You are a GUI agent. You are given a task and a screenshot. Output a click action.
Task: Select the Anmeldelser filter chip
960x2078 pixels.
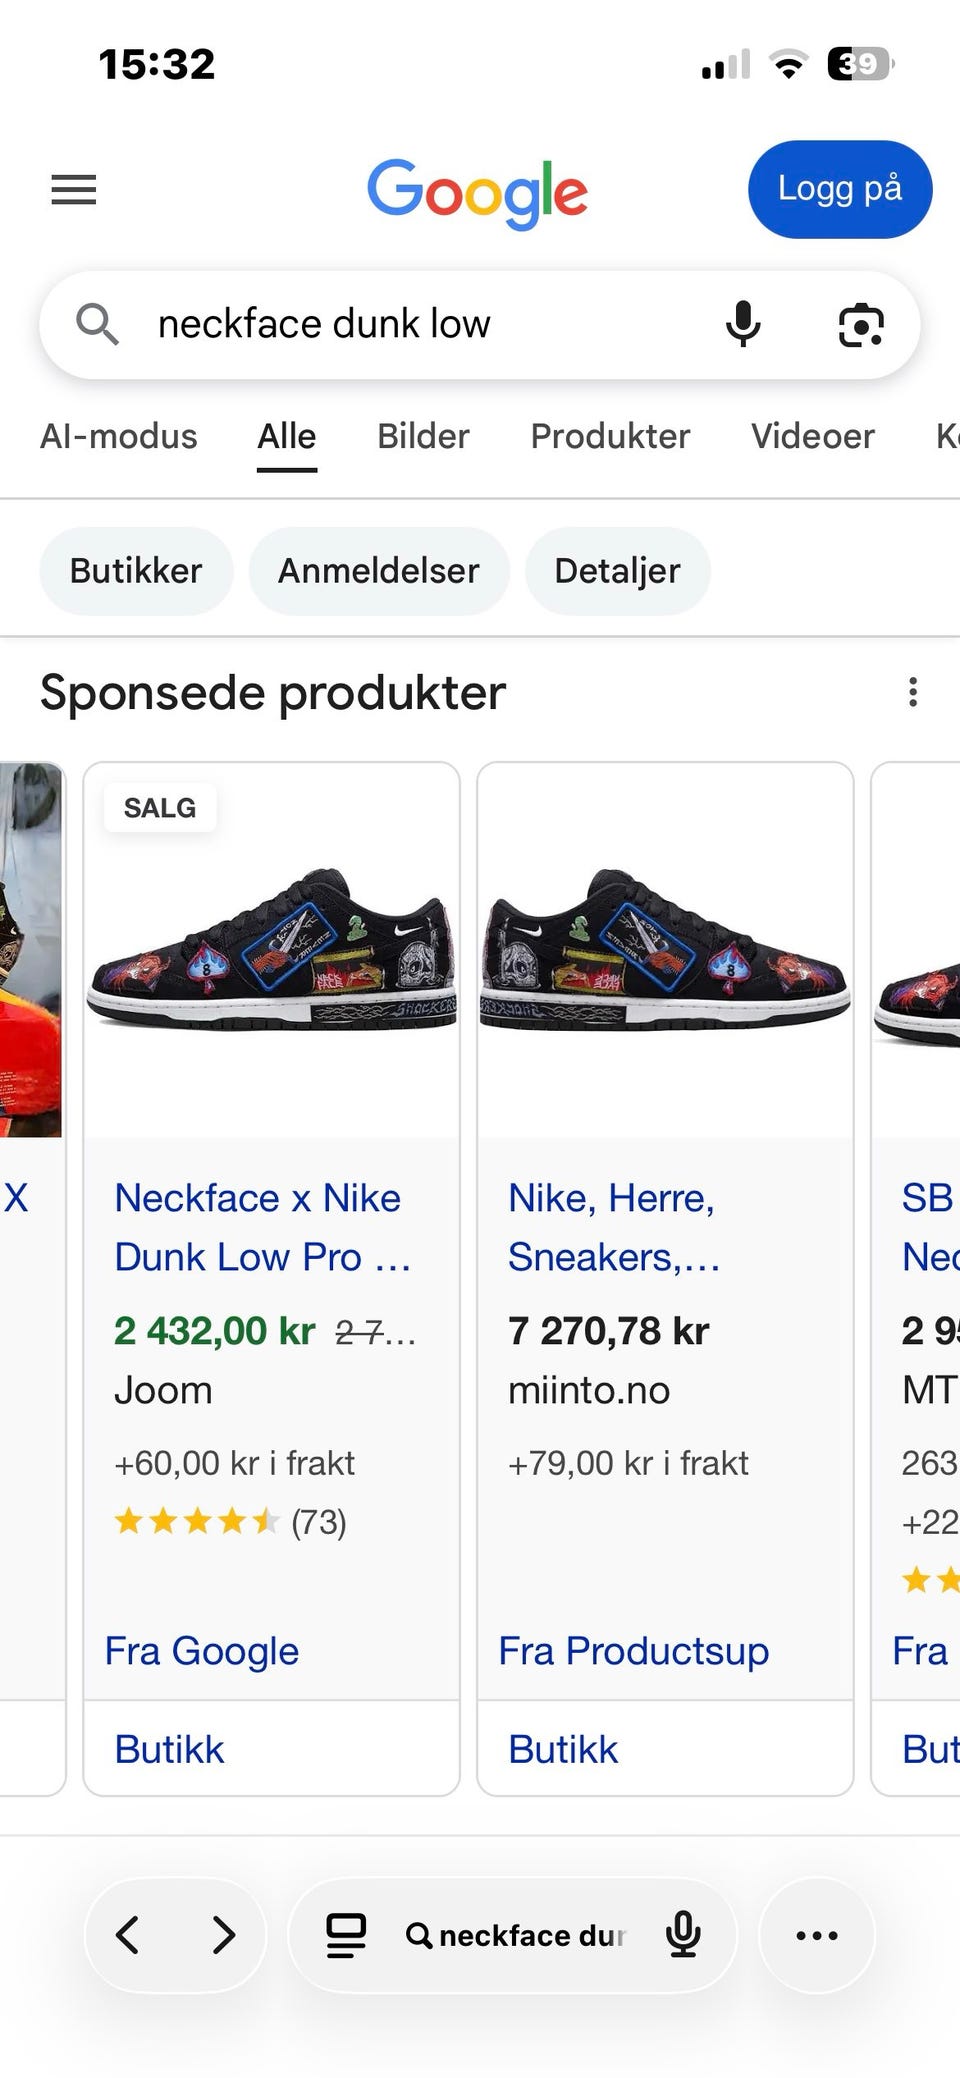pos(379,571)
